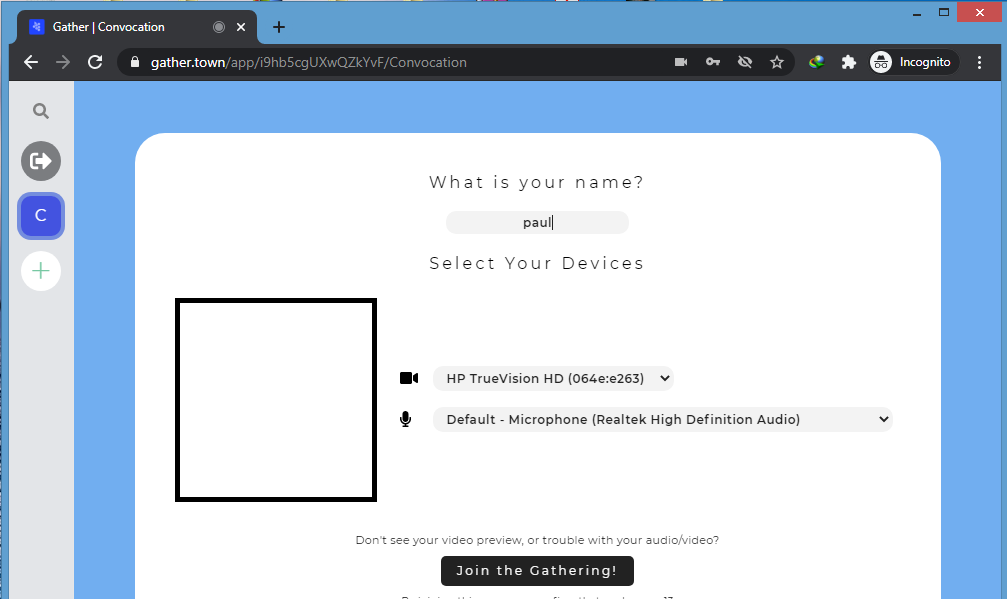Viewport: 1007px width, 599px height.
Task: Click the search magnifier in the sidebar
Action: pyautogui.click(x=40, y=111)
